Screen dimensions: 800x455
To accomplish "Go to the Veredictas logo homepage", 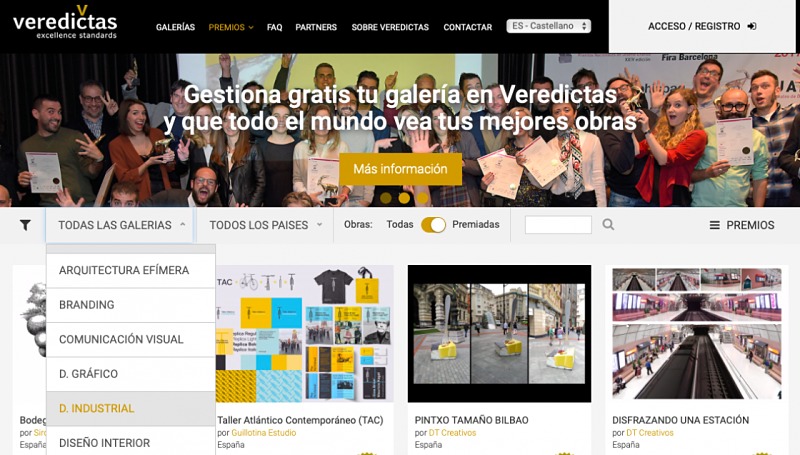I will click(65, 23).
